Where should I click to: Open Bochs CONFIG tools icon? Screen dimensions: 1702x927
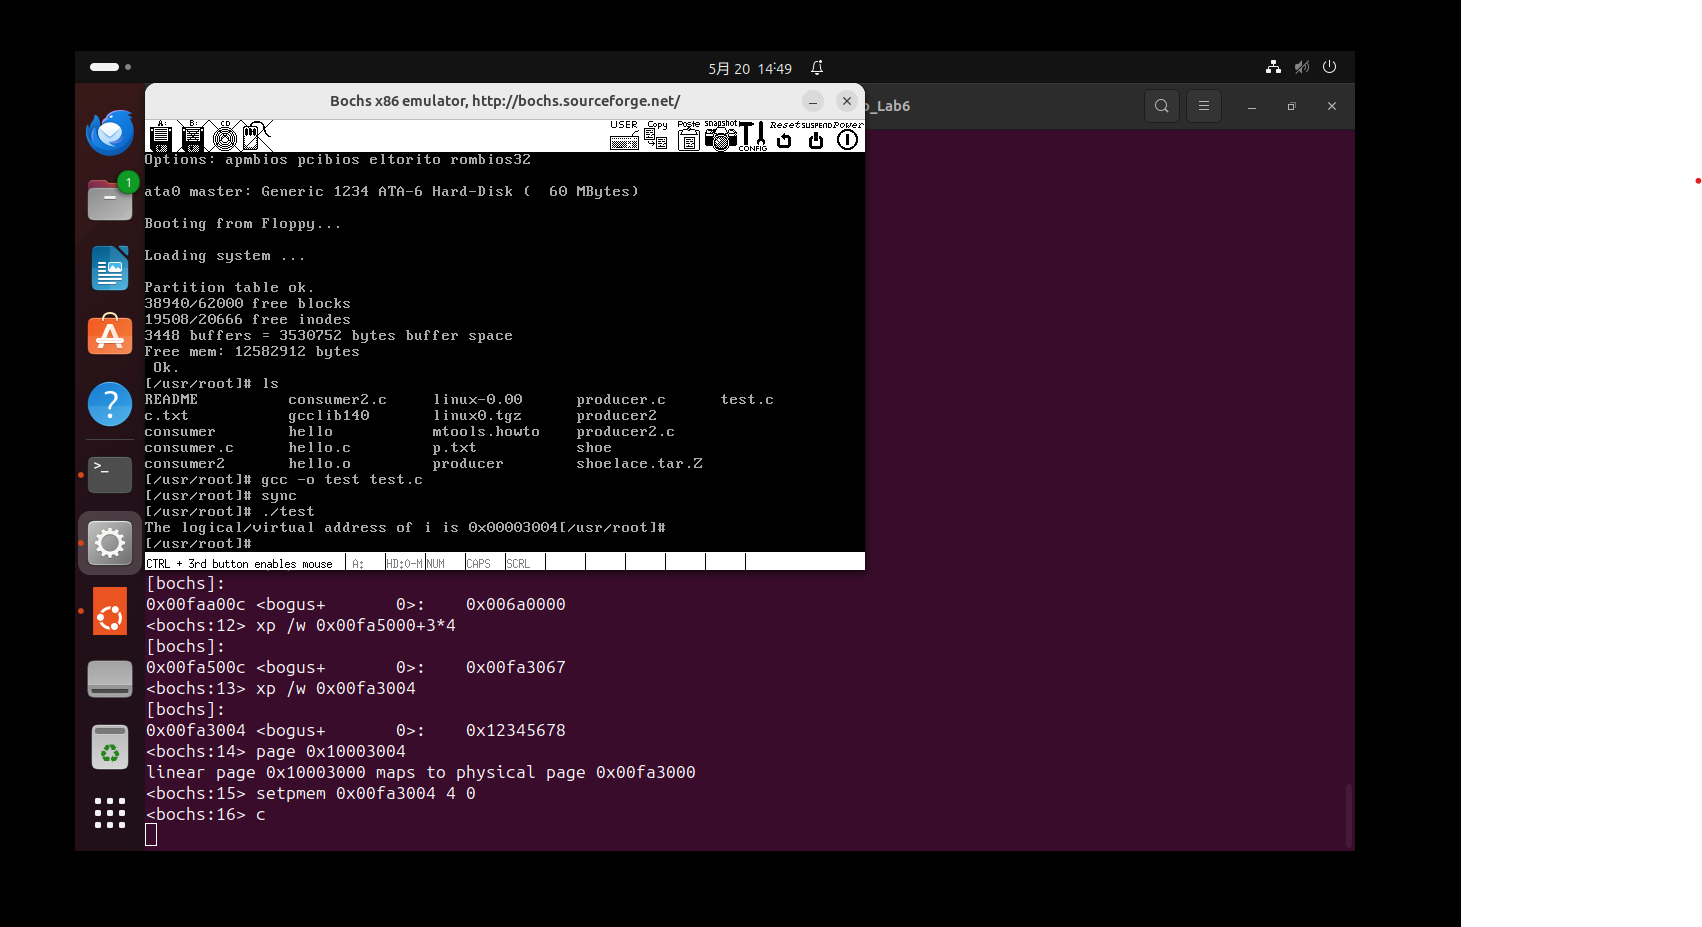coord(752,137)
